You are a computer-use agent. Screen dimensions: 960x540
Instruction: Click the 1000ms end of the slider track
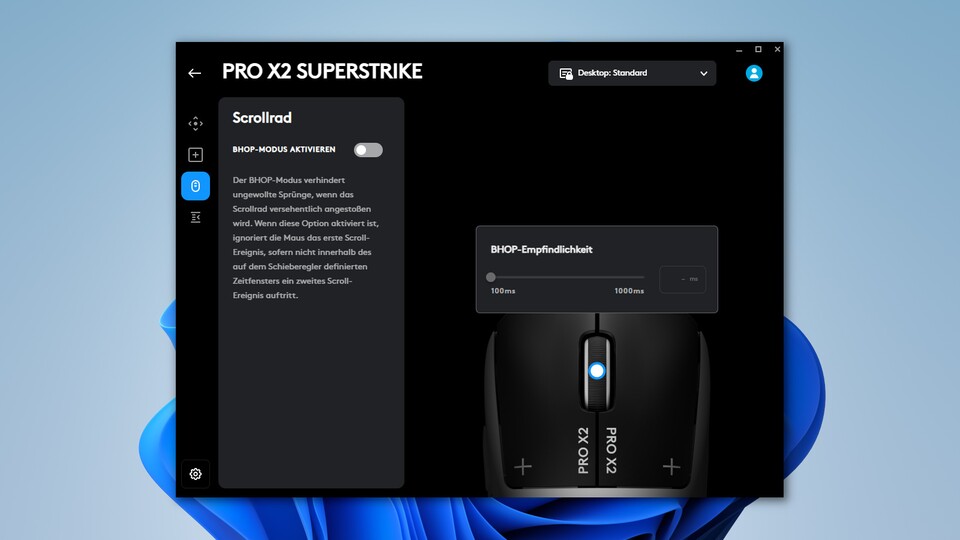pyautogui.click(x=643, y=277)
